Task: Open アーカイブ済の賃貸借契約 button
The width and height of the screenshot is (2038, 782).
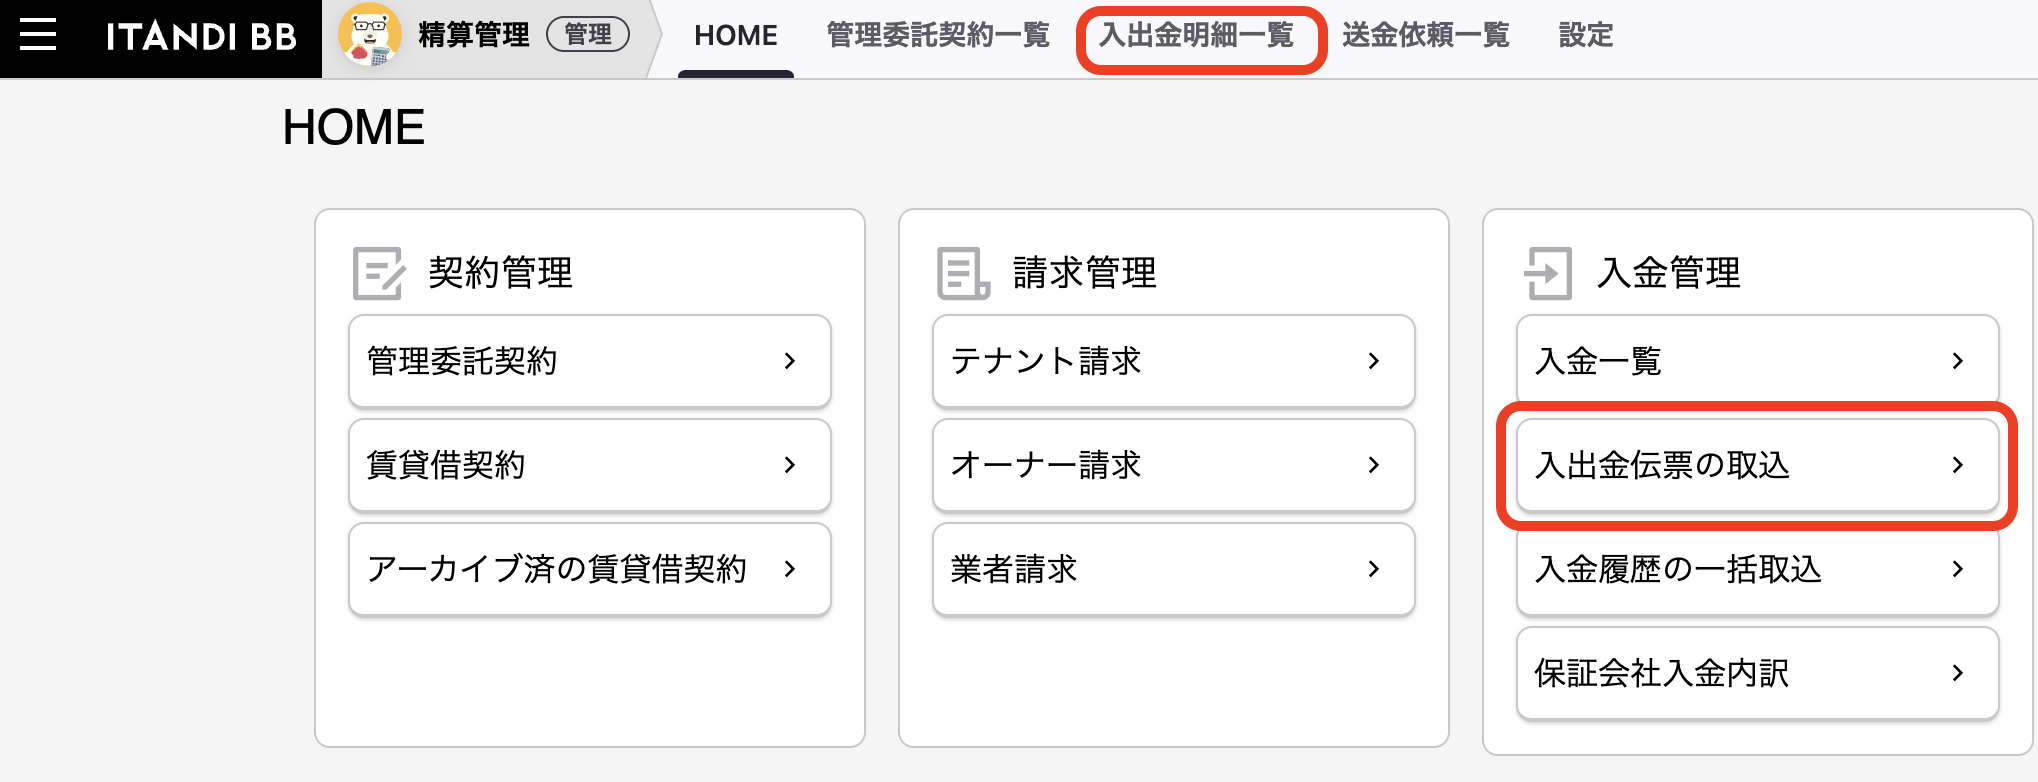Action: [590, 569]
